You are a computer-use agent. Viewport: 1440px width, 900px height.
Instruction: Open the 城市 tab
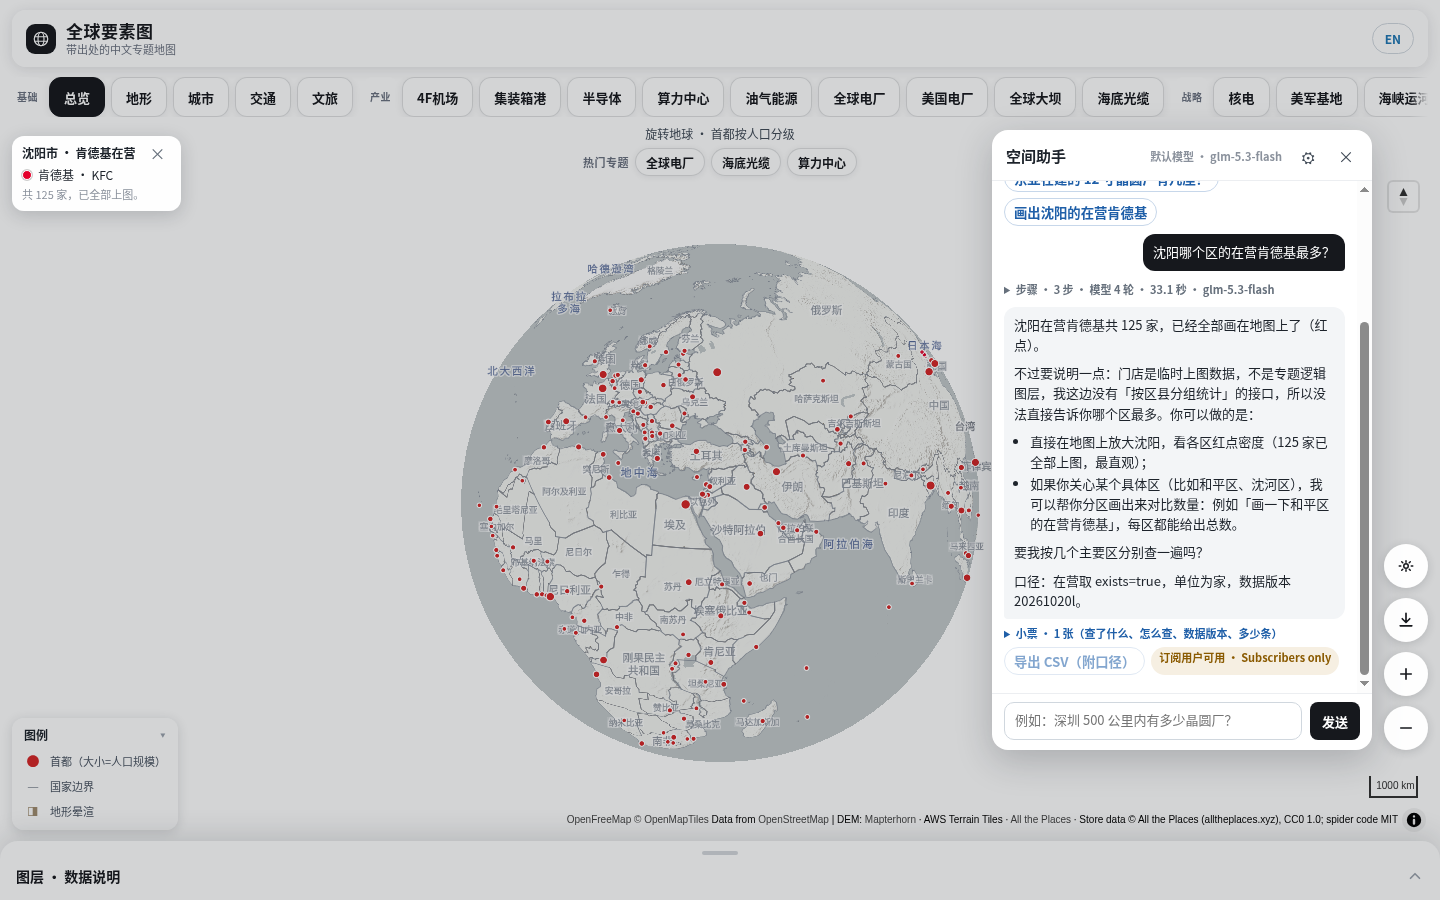[x=201, y=98]
